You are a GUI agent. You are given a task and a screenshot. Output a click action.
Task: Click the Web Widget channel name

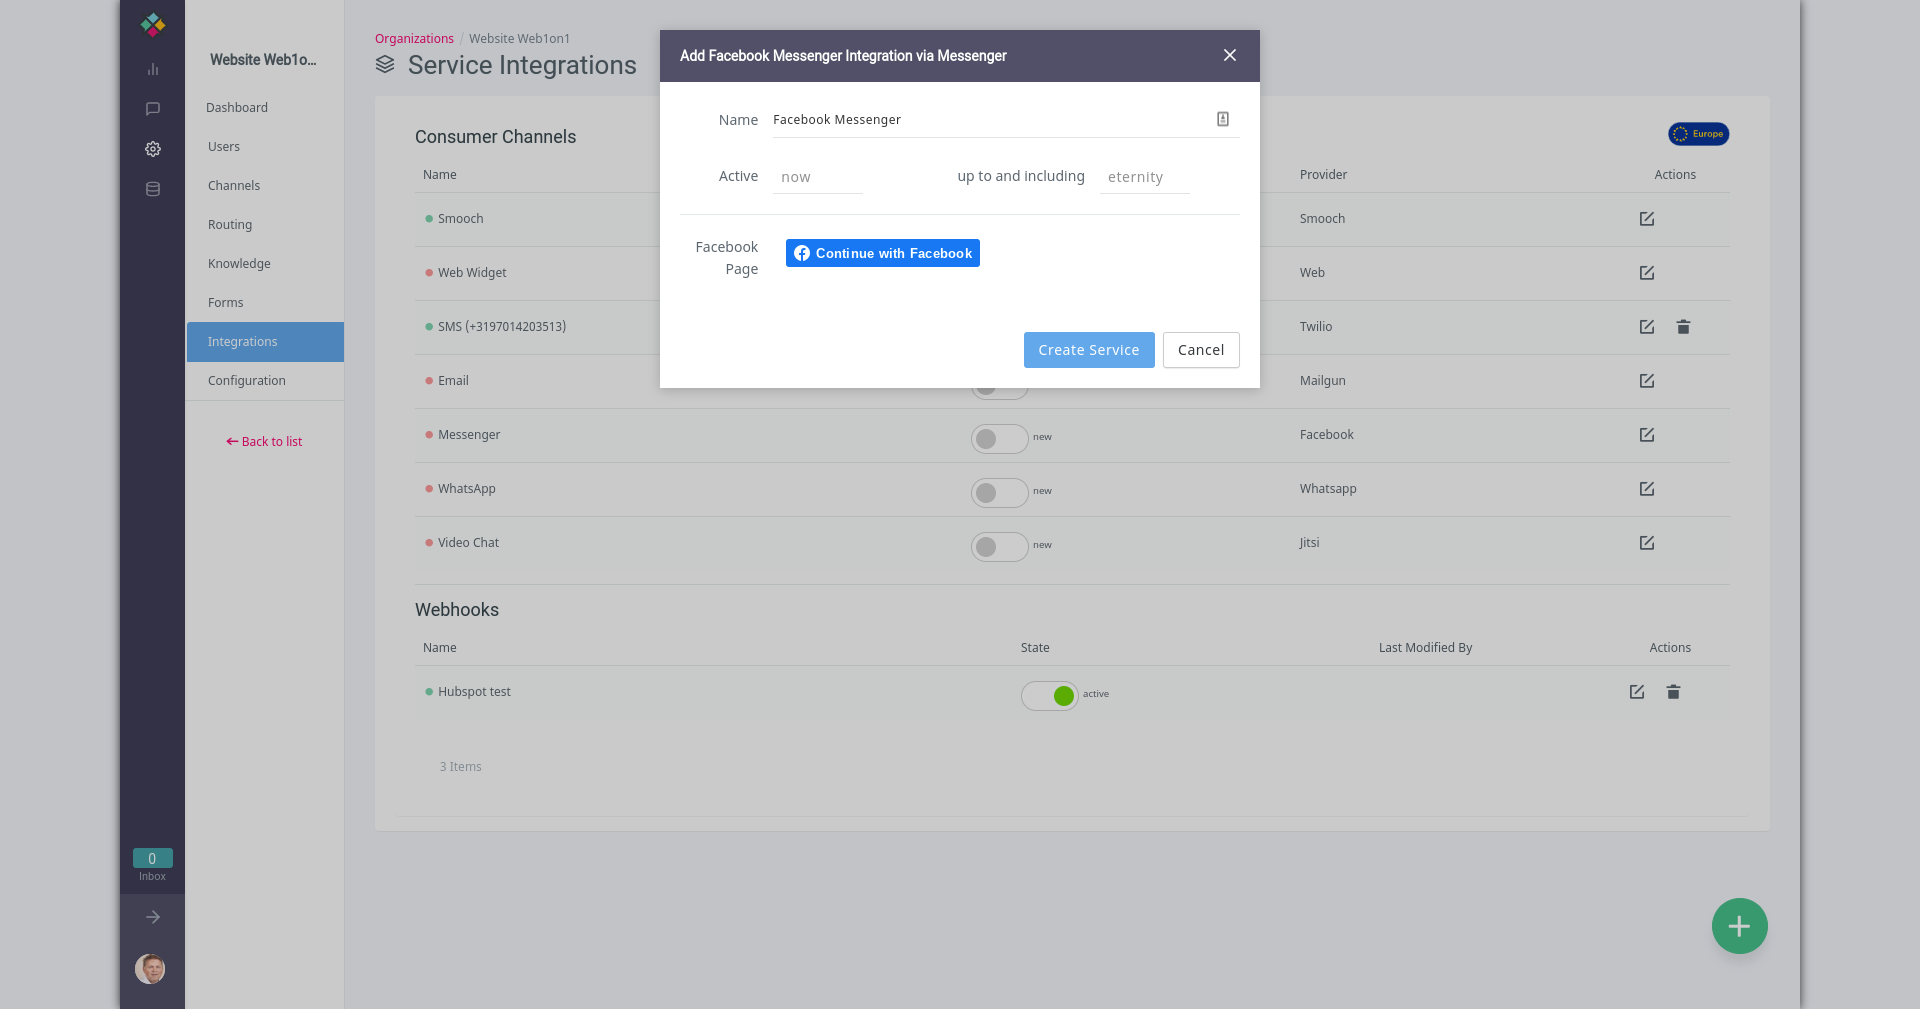[x=472, y=273]
